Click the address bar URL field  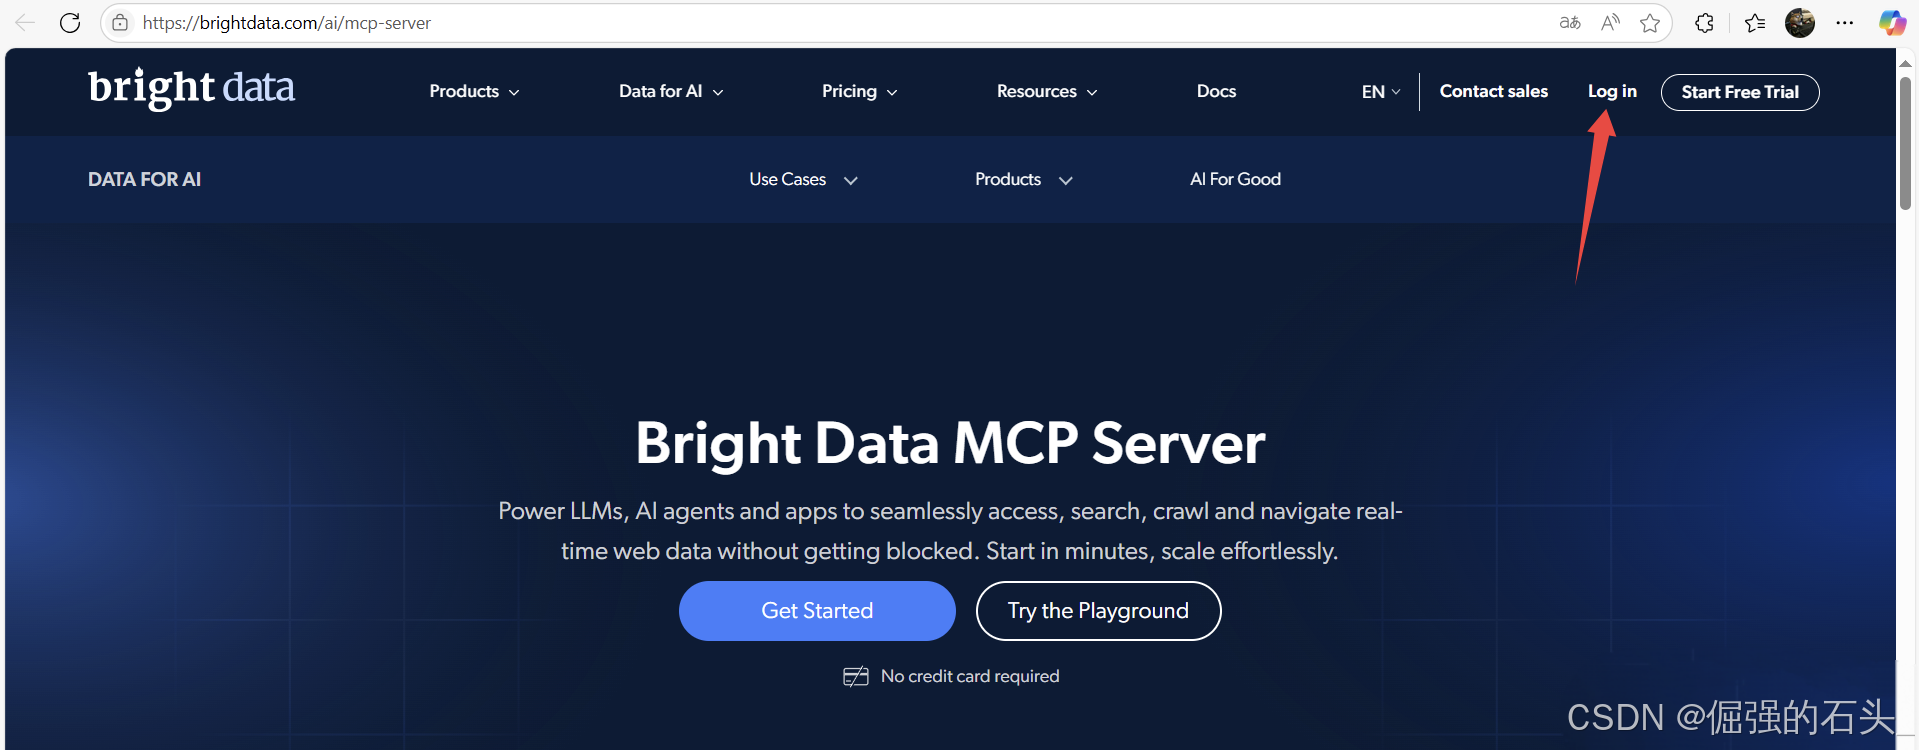[700, 23]
